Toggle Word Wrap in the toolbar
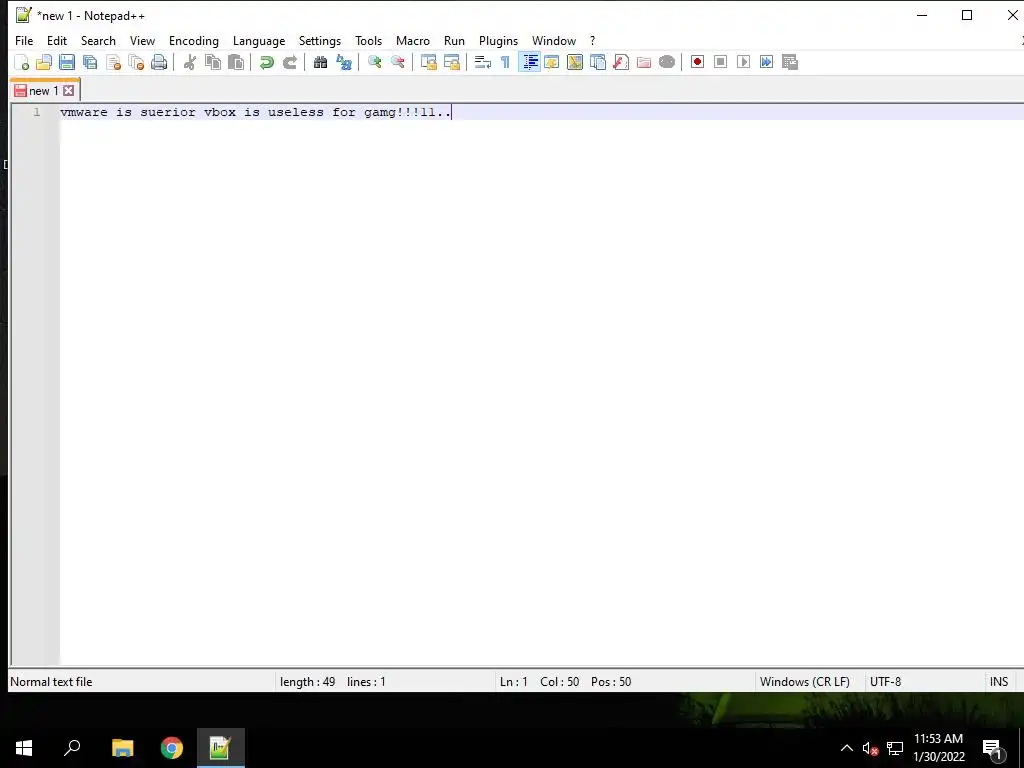1024x768 pixels. click(483, 62)
